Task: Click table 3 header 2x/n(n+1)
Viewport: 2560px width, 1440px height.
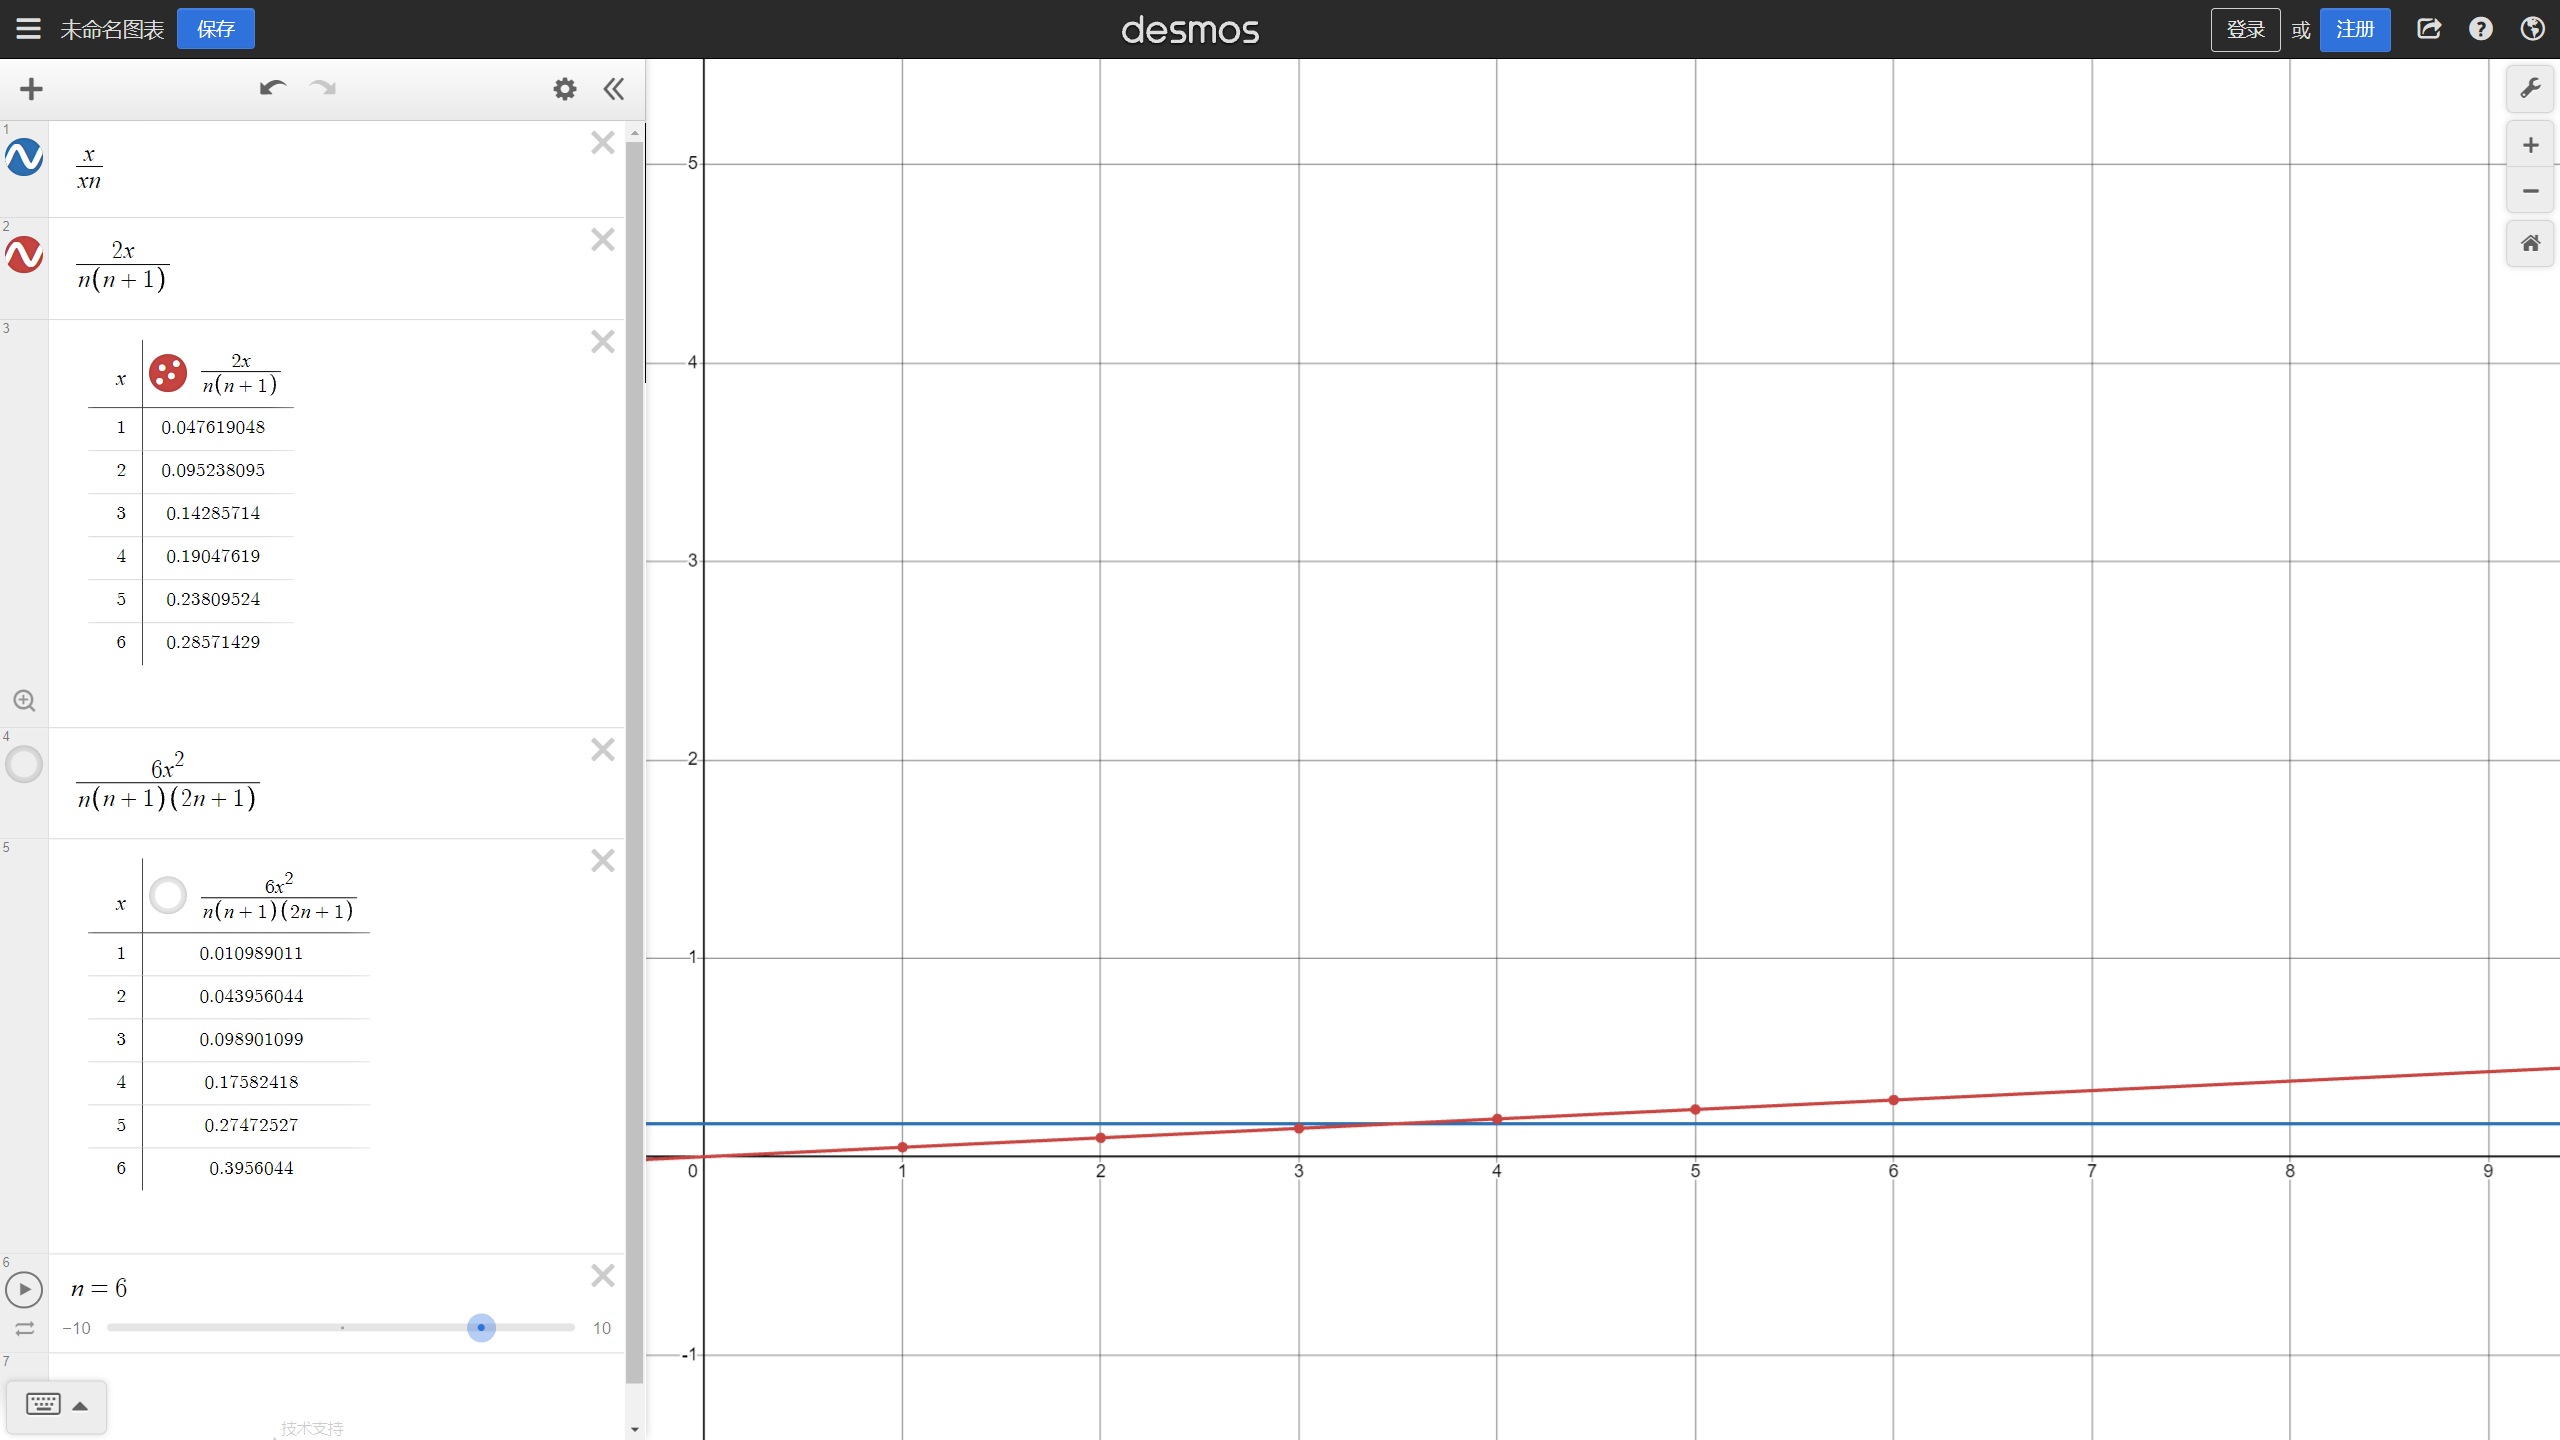Action: pos(240,373)
